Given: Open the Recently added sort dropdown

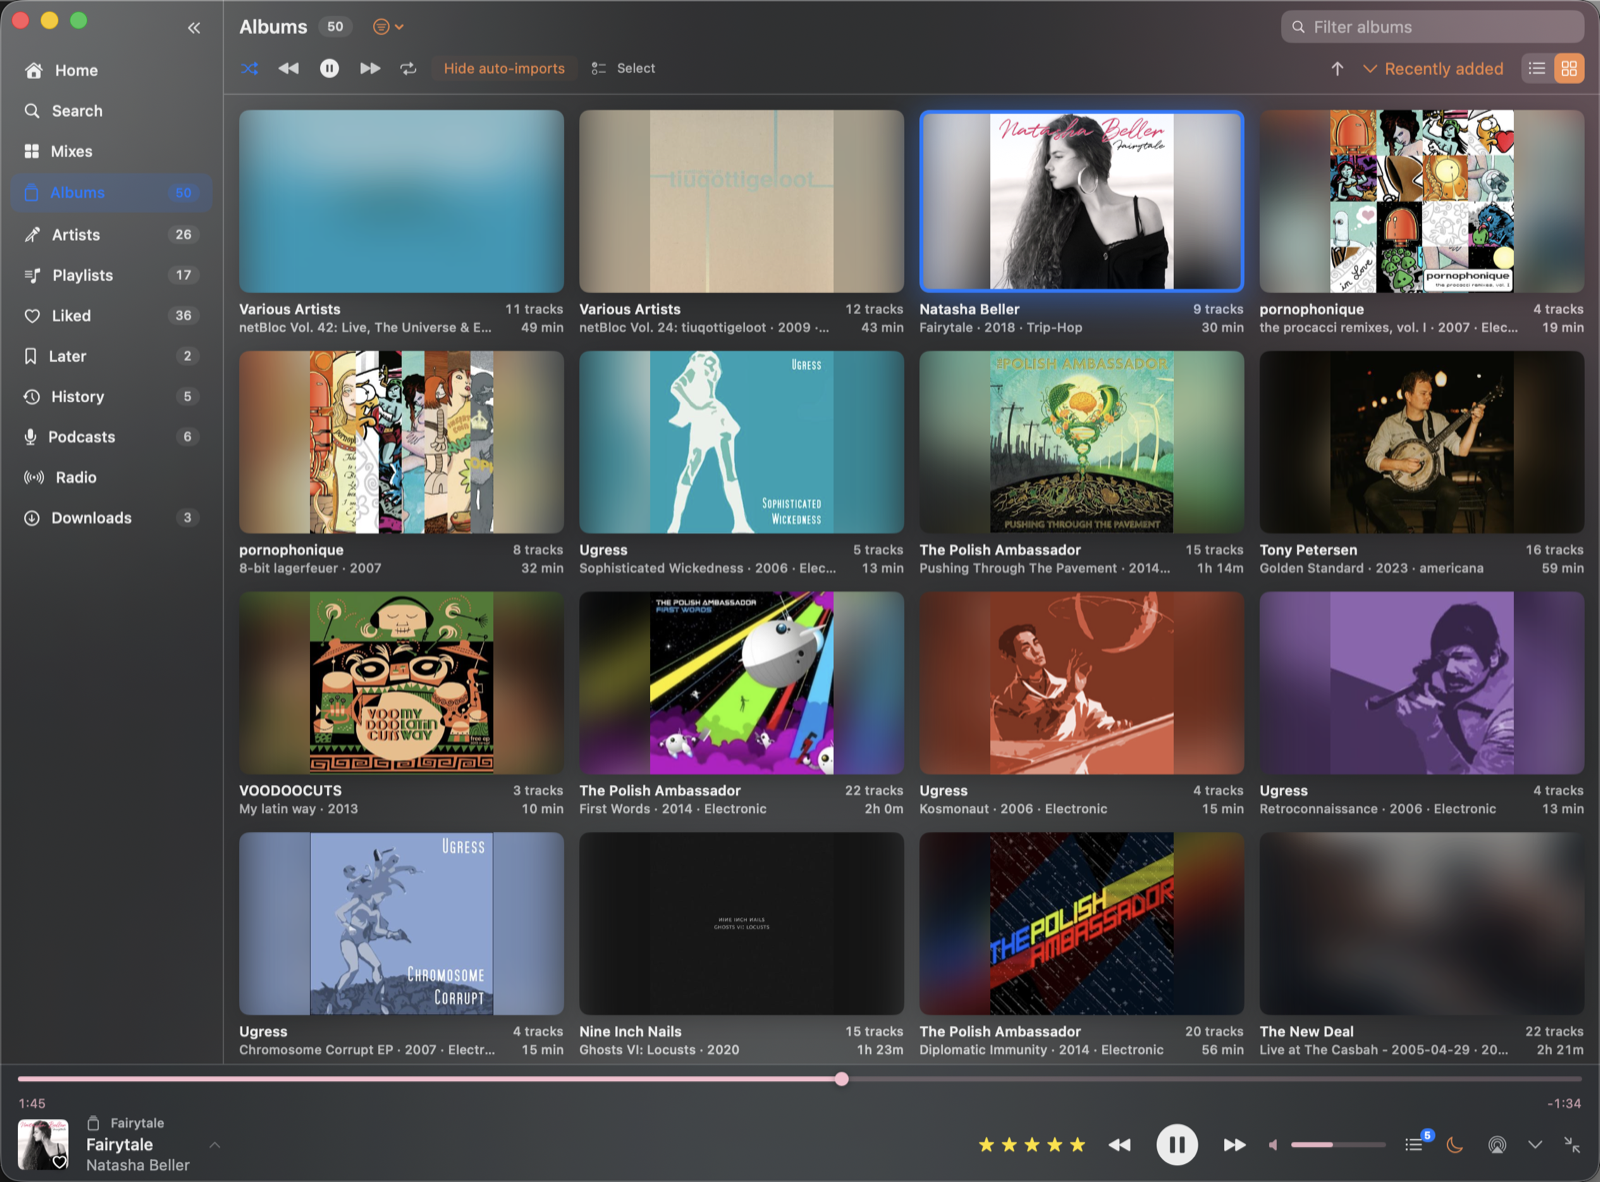Looking at the screenshot, I should pyautogui.click(x=1433, y=68).
